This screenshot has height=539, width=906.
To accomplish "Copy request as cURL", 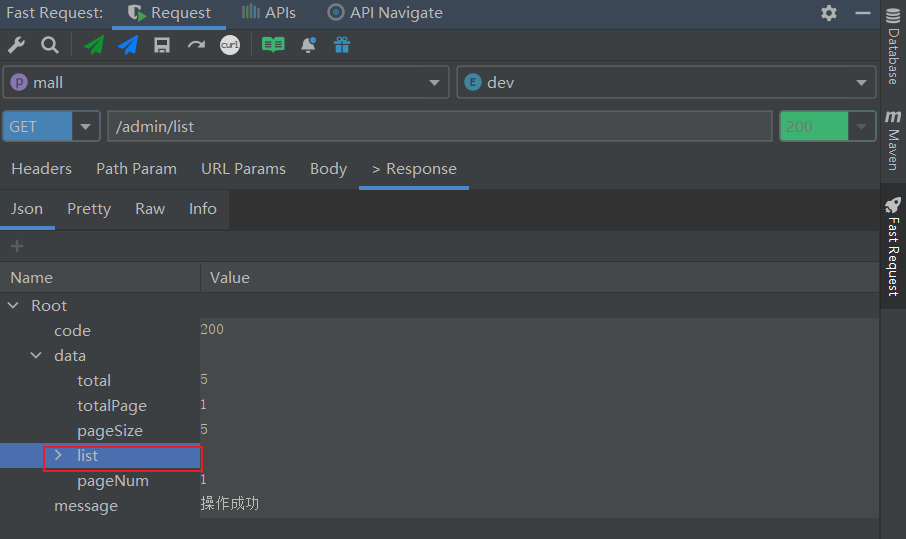I will [230, 45].
